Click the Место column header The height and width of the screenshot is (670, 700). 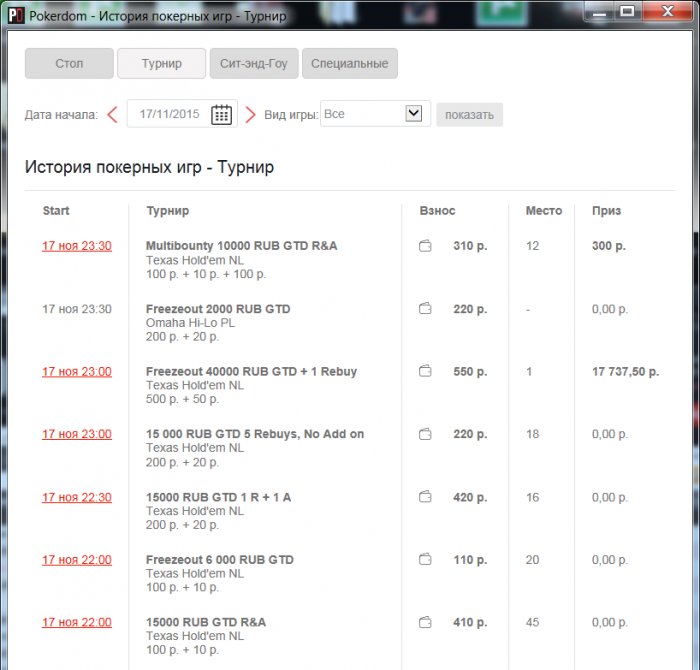tap(544, 211)
